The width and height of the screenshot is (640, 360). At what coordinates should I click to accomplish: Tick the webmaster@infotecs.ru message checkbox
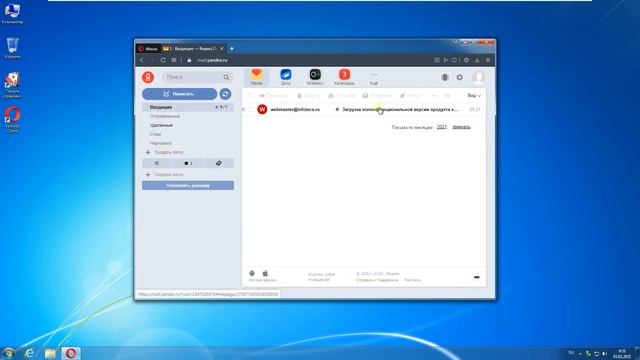251,109
